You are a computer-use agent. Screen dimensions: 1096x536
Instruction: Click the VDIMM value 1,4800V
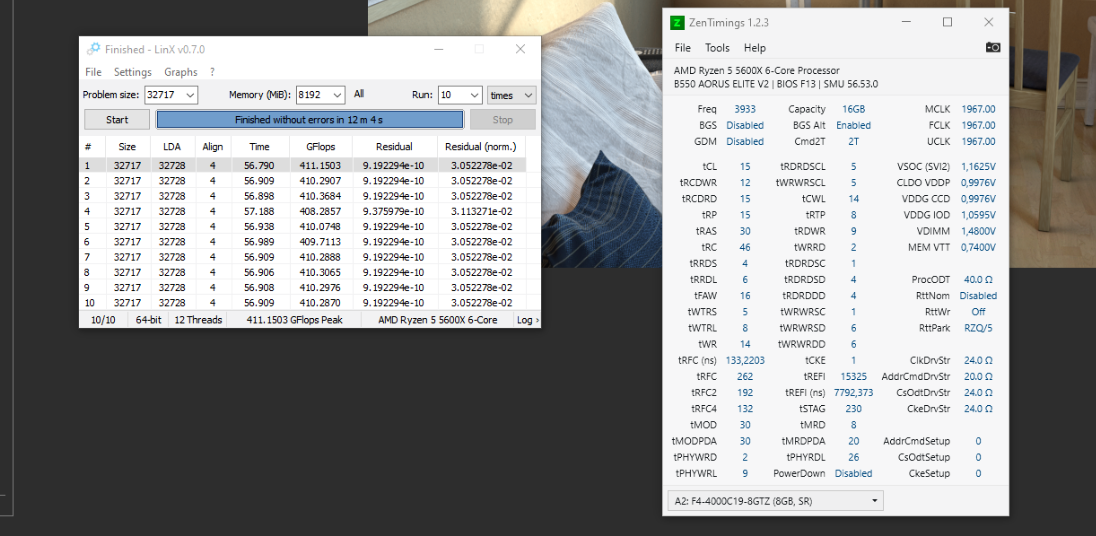coord(978,231)
